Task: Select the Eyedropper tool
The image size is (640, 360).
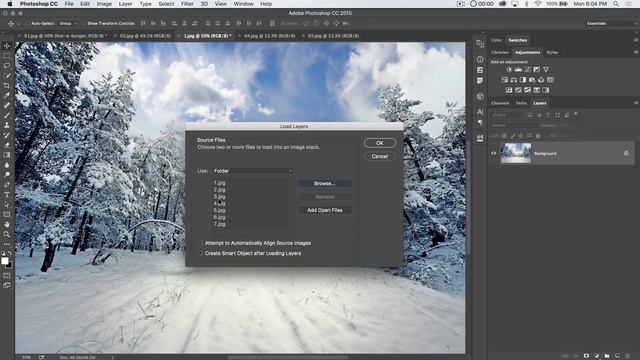Action: [7, 95]
